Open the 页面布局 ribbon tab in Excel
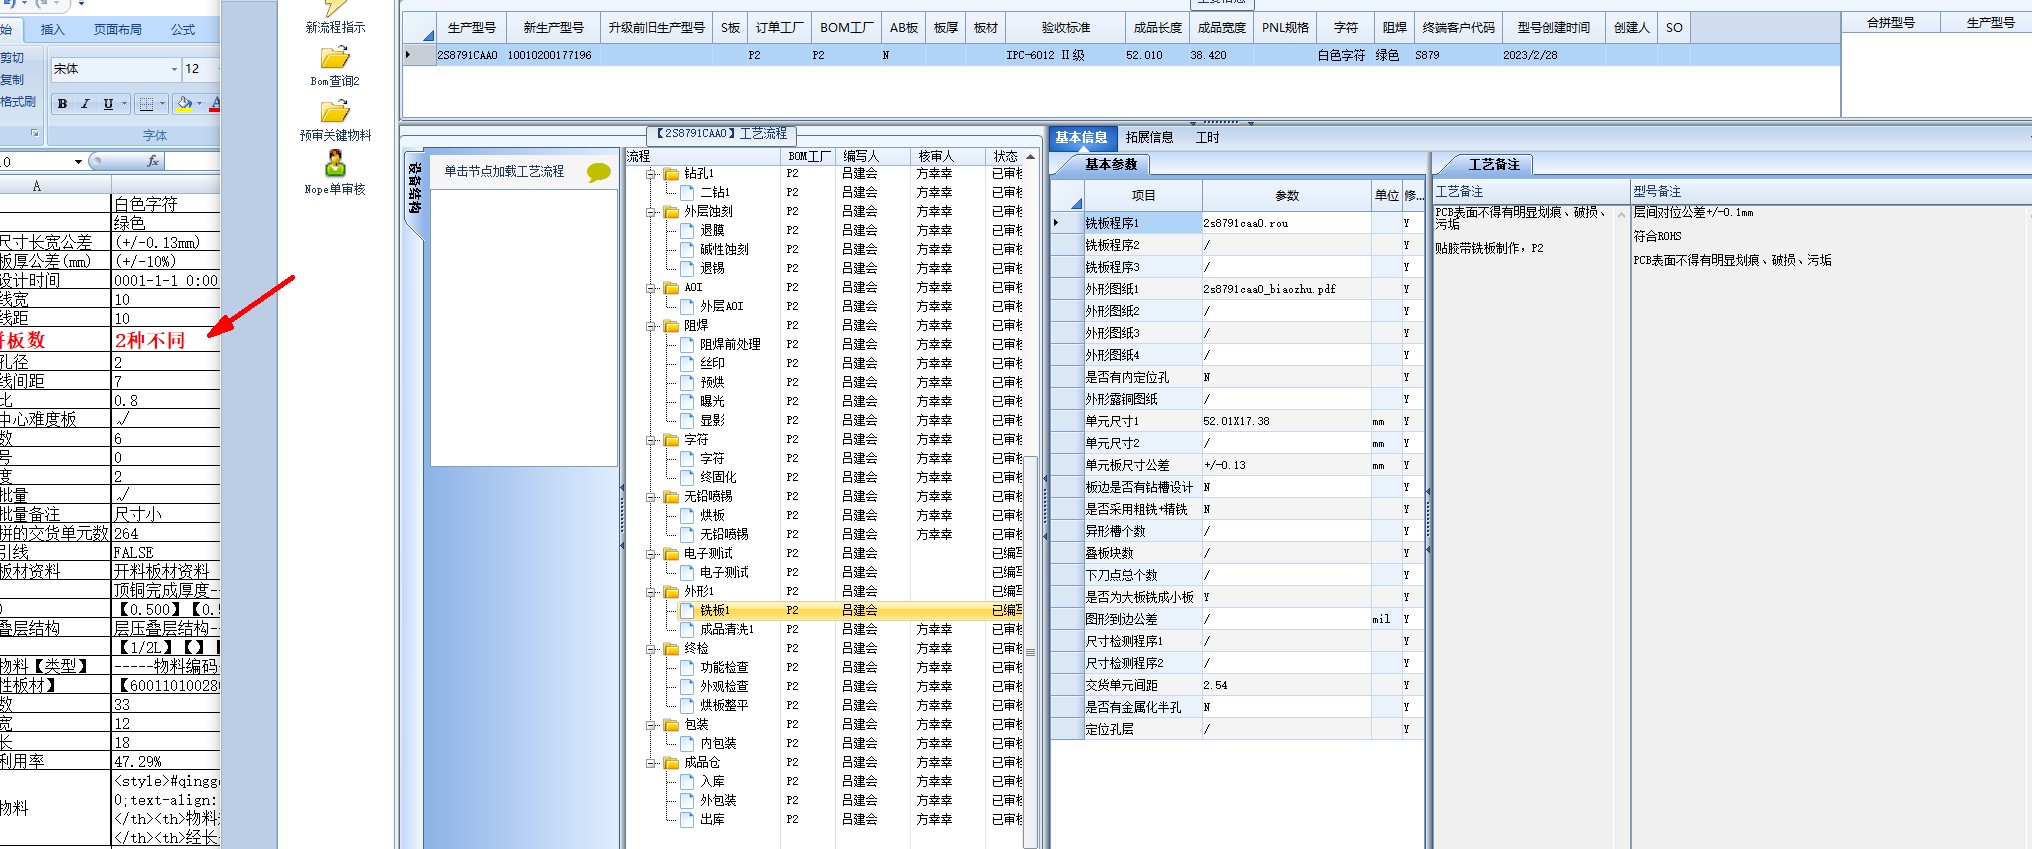Image resolution: width=2032 pixels, height=849 pixels. (x=117, y=29)
